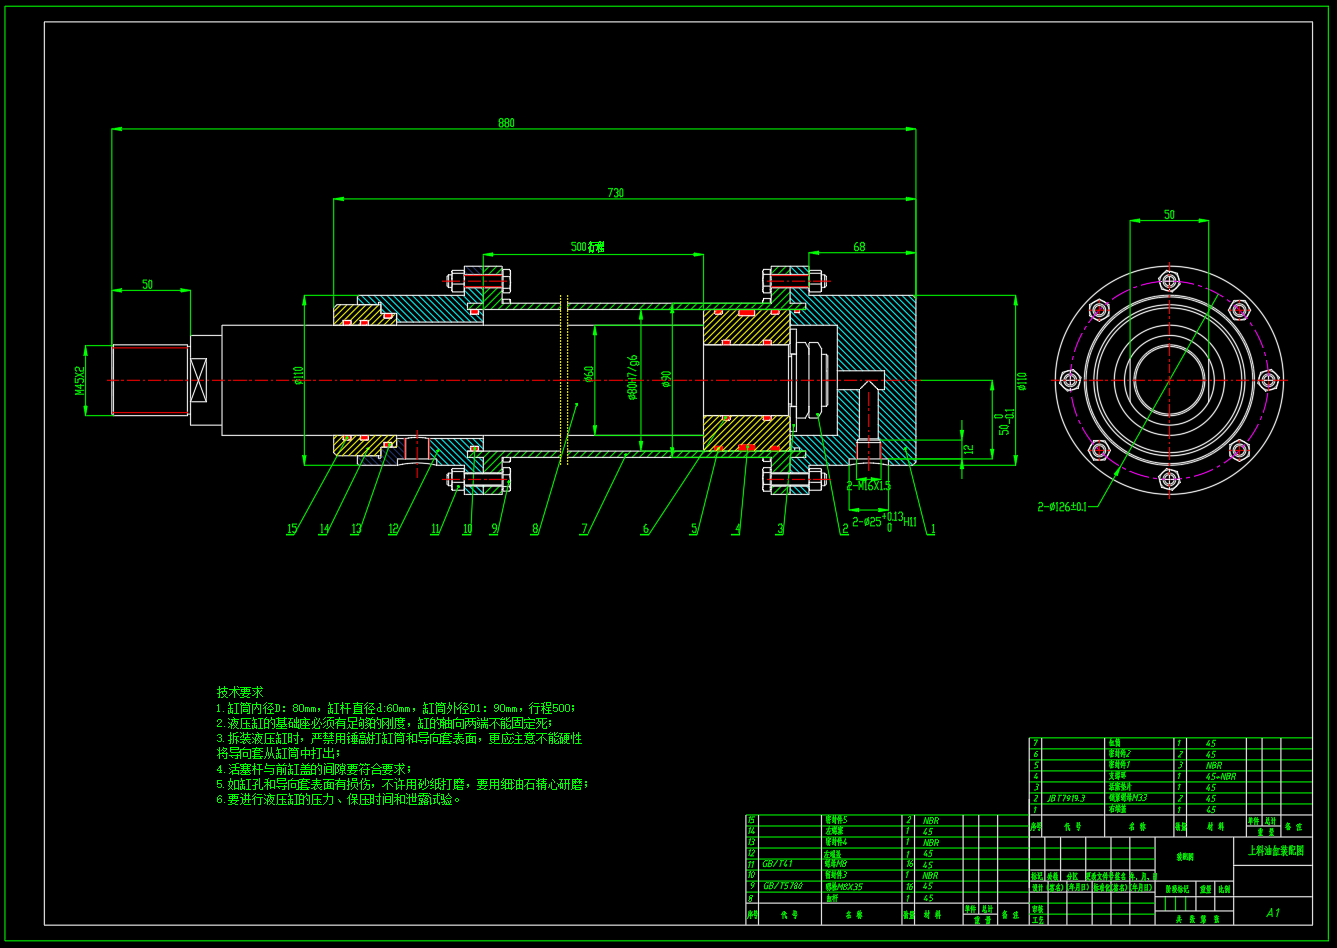The width and height of the screenshot is (1337, 948).
Task: Click part balloon number 13
Action: (356, 529)
